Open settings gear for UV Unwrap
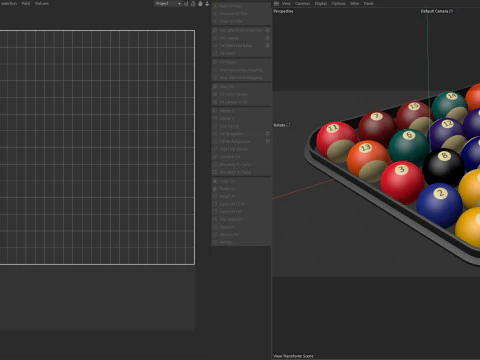The width and height of the screenshot is (480, 360). 267,38
